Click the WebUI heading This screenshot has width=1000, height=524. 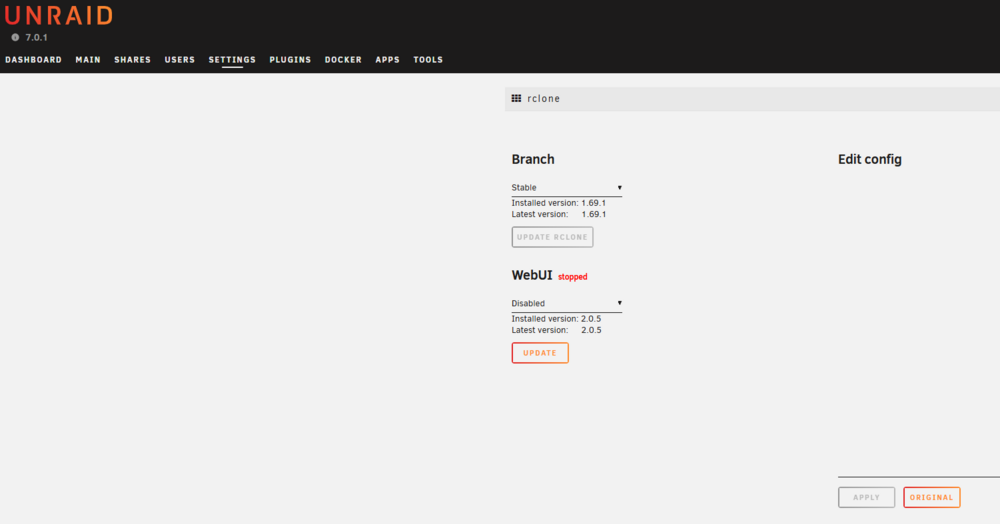tap(532, 275)
